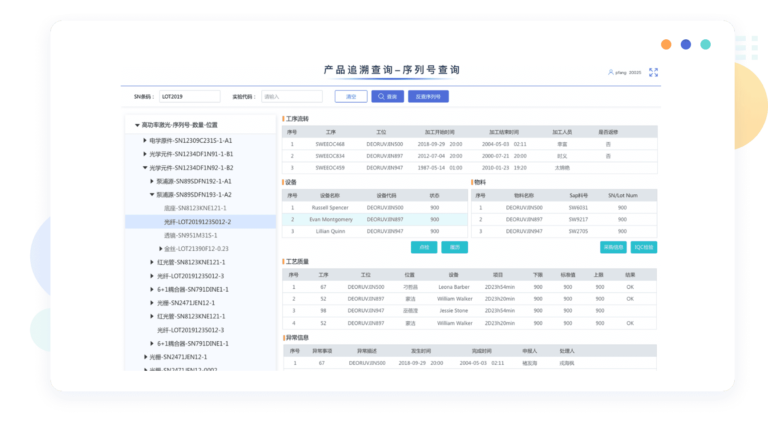
Task: Click 工序 value 98 in 工艺质量 table
Action: 323,310
